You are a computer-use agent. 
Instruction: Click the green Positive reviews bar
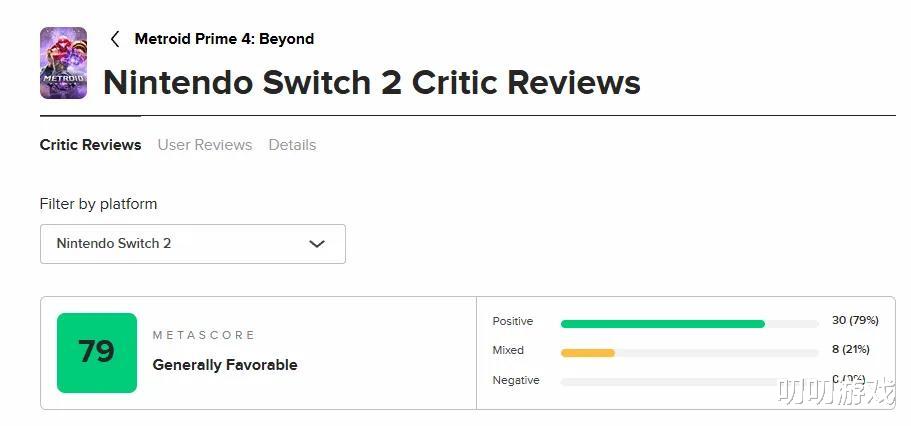pos(662,324)
